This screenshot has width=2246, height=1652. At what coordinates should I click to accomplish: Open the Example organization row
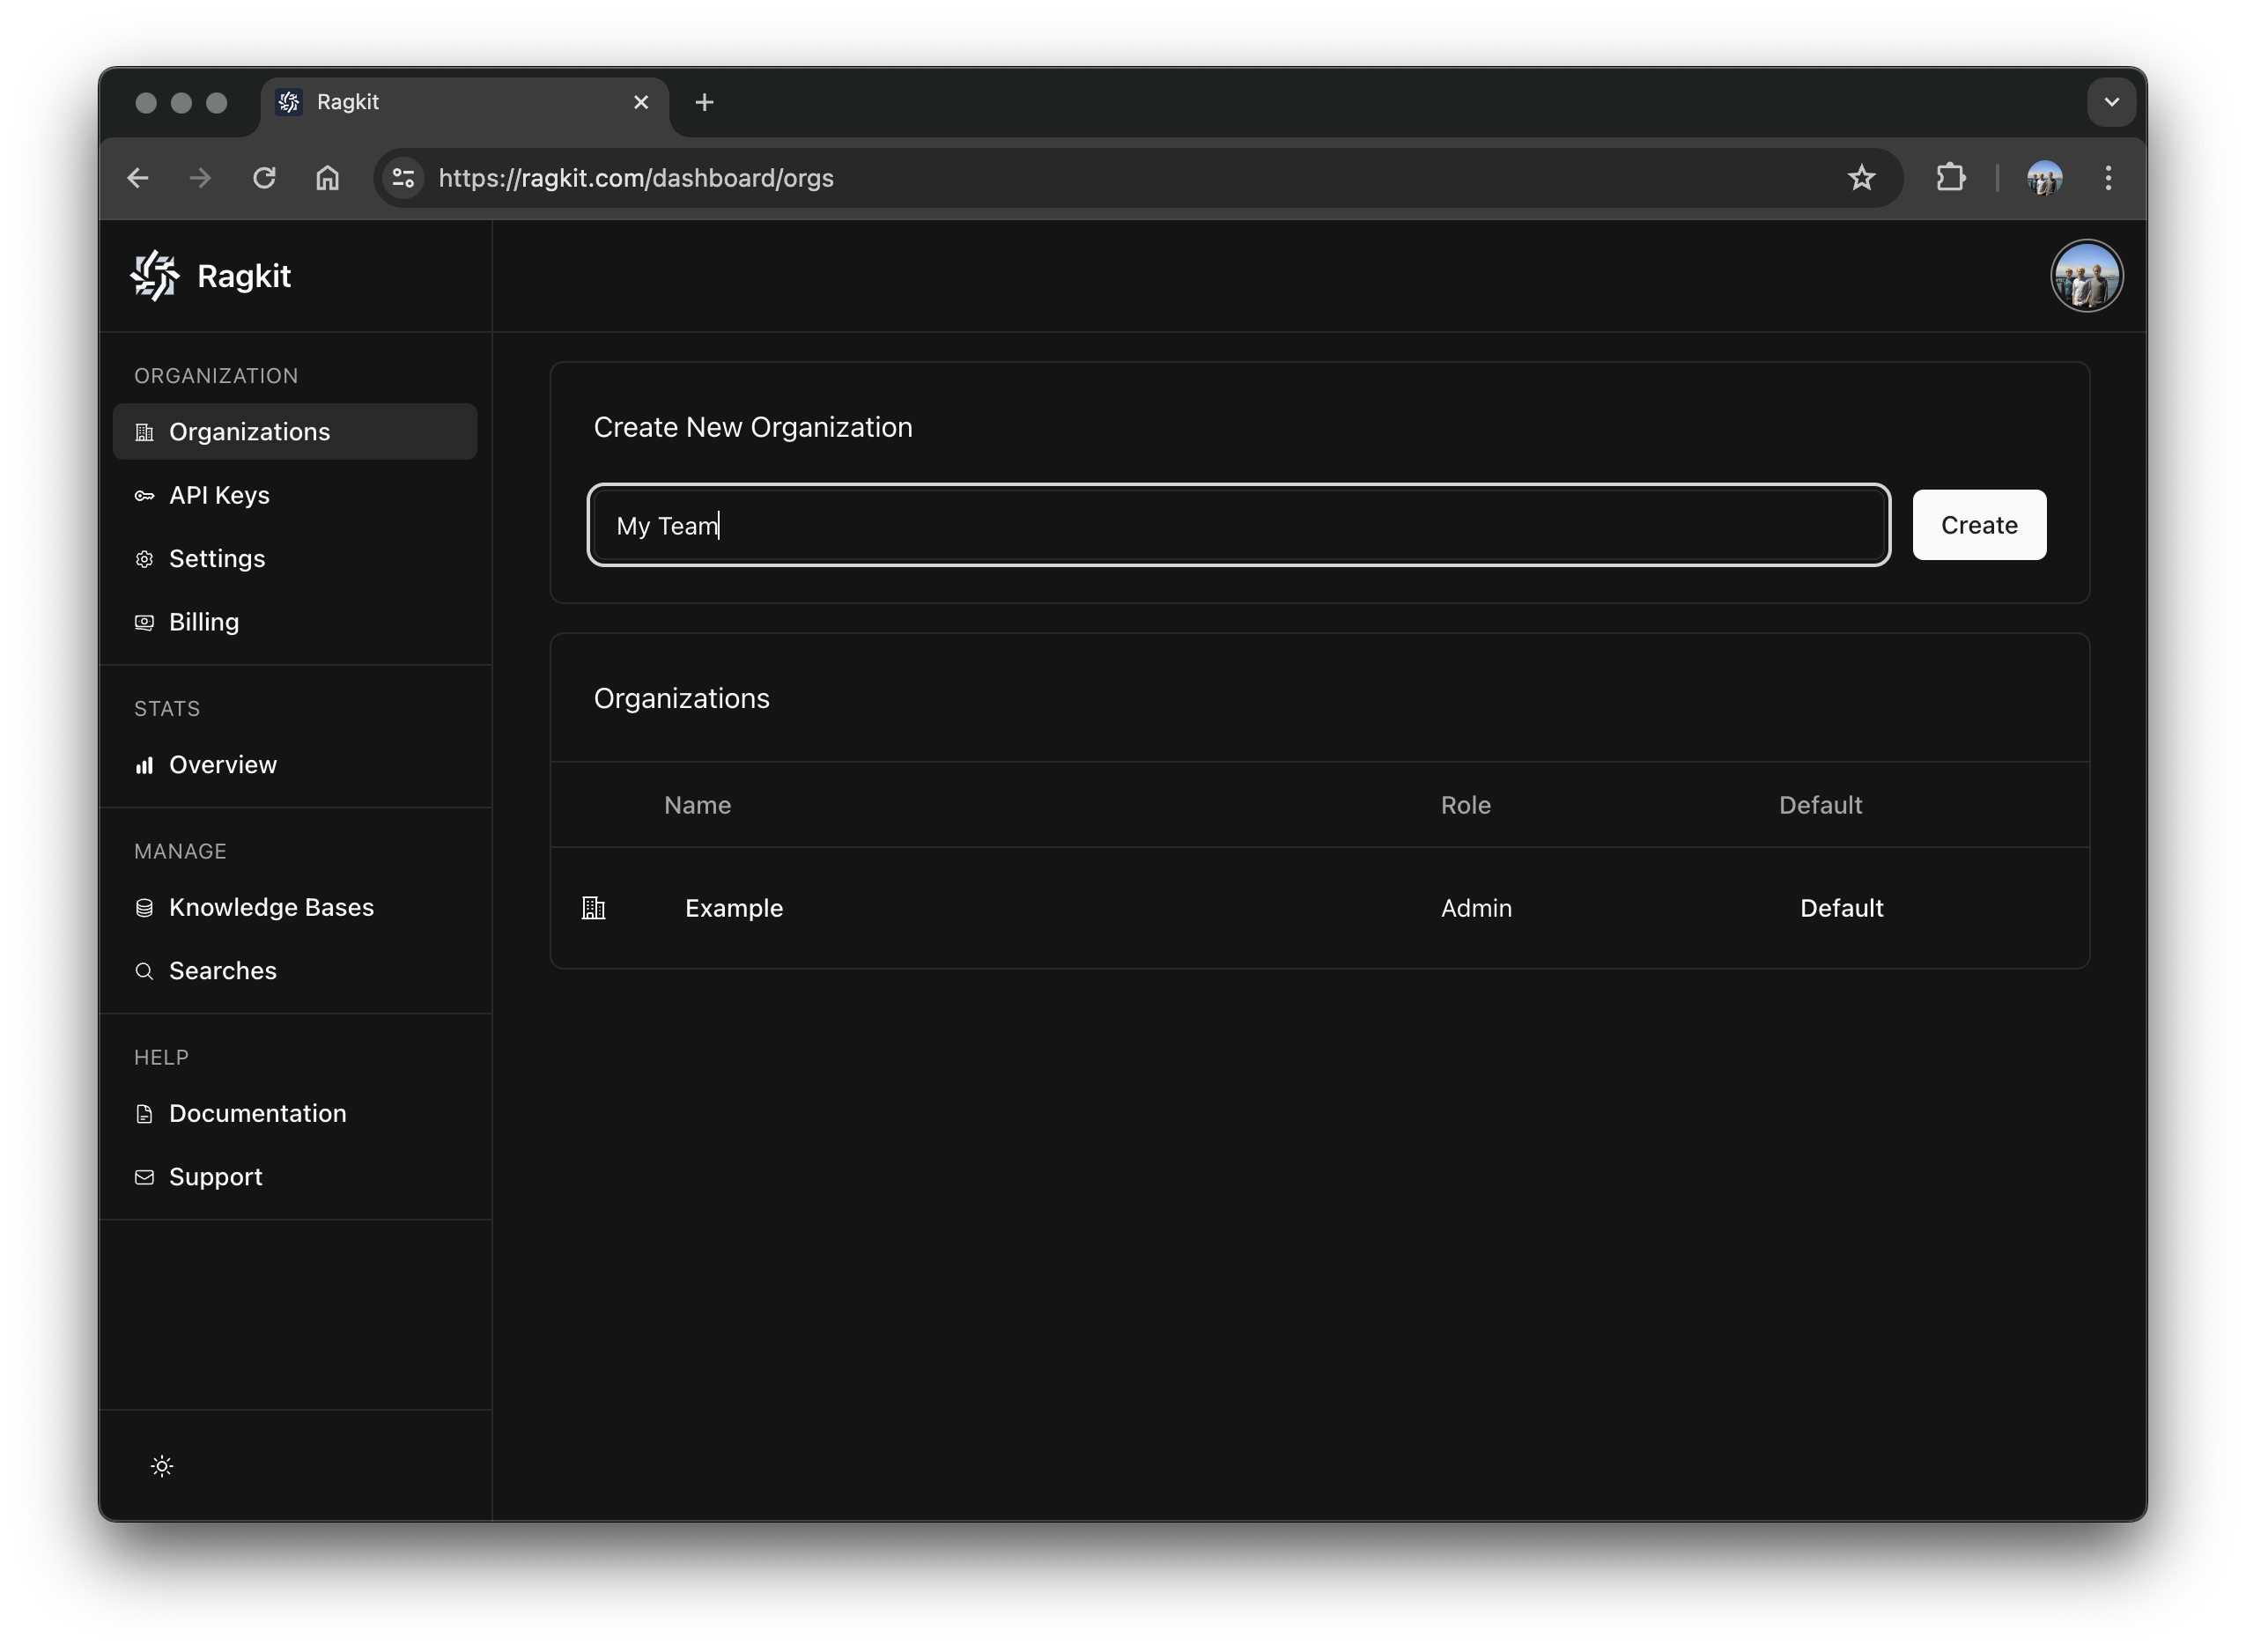tap(733, 908)
